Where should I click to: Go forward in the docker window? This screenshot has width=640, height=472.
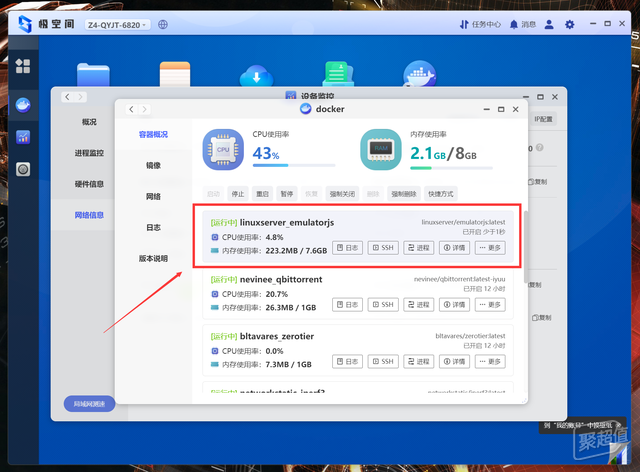[144, 109]
